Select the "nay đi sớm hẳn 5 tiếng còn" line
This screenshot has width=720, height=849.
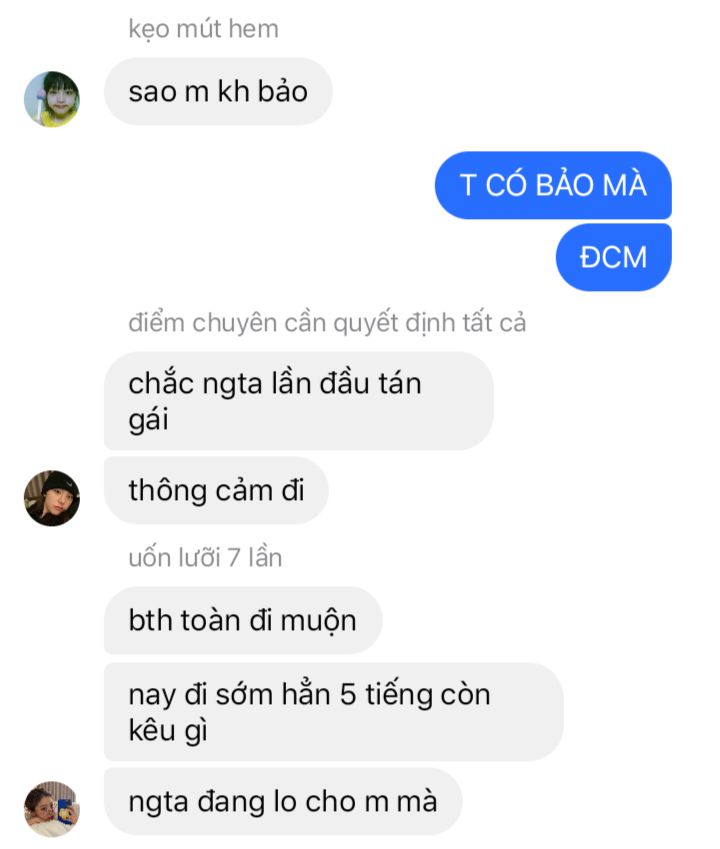tap(309, 695)
